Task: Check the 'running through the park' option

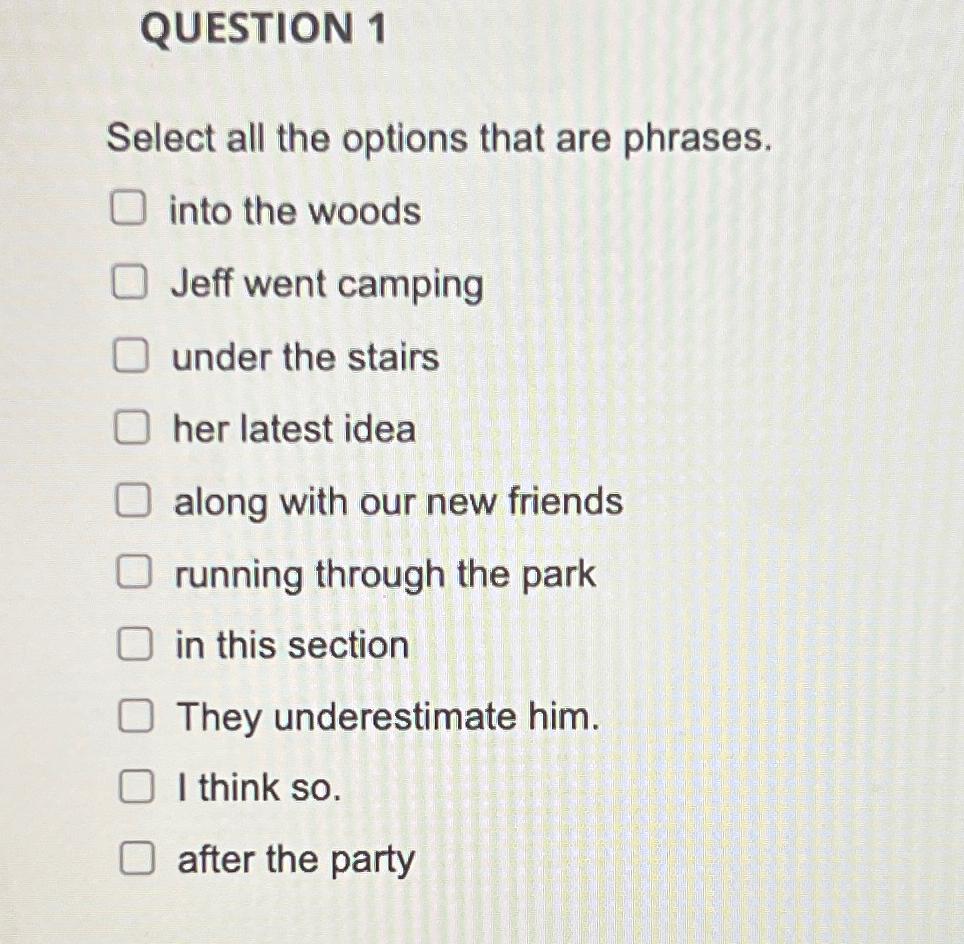Action: point(133,571)
